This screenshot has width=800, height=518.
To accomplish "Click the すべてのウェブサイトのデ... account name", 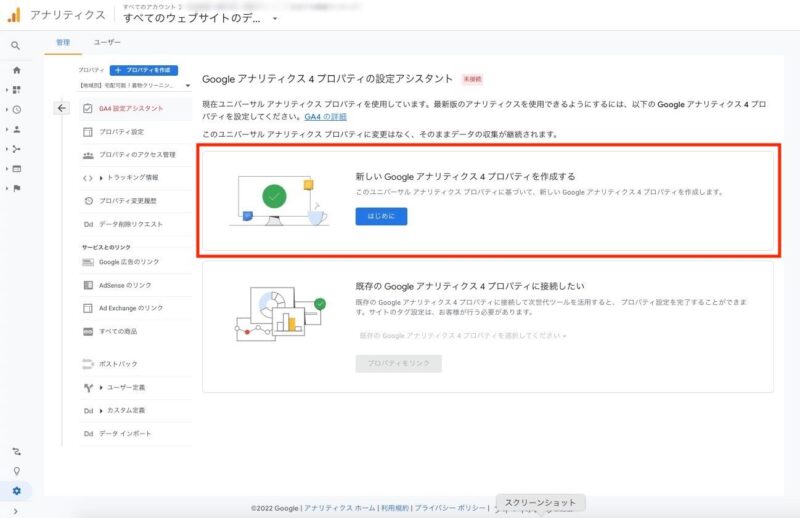I will pos(192,18).
